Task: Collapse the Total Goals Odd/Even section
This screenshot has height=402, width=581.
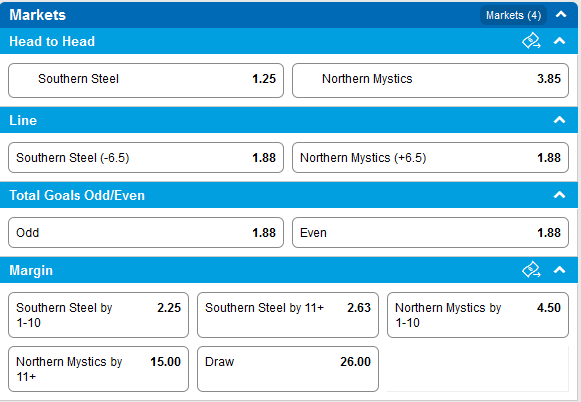Action: click(x=560, y=195)
